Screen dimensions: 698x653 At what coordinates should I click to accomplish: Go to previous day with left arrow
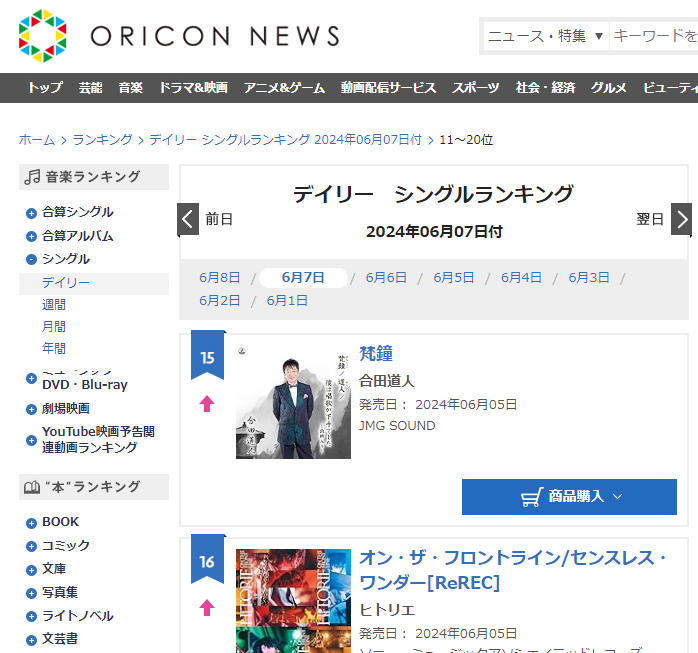point(188,219)
